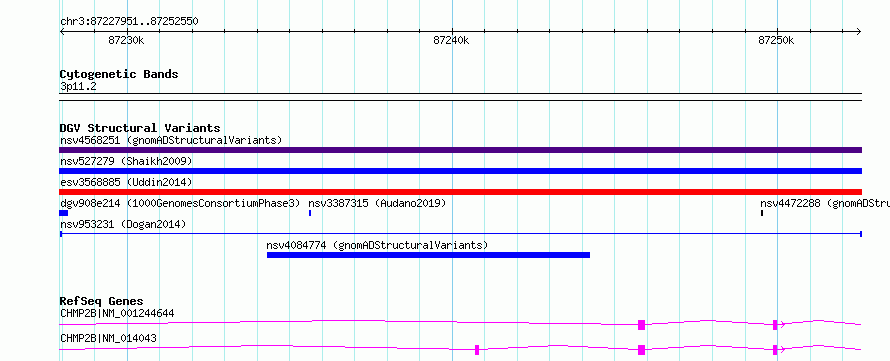Open the esv3568885 (Uddin2014) label
This screenshot has width=890, height=361.
(126, 182)
